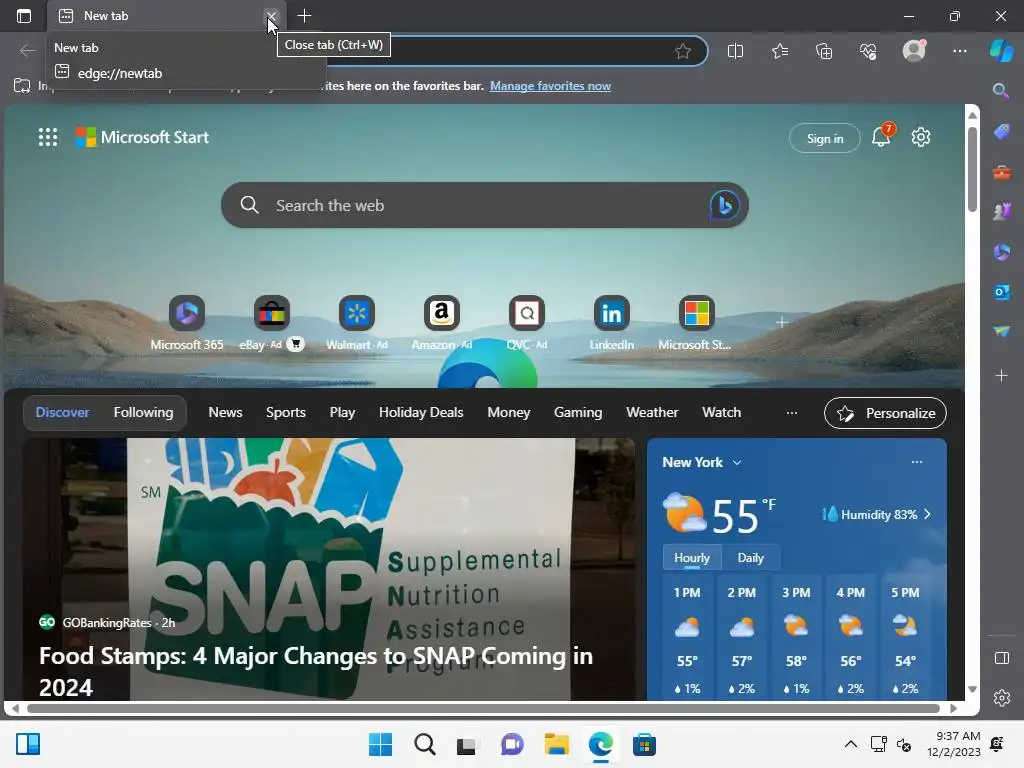Toggle the sidebar visibility button
Viewport: 1024px width, 768px height.
[x=1002, y=658]
